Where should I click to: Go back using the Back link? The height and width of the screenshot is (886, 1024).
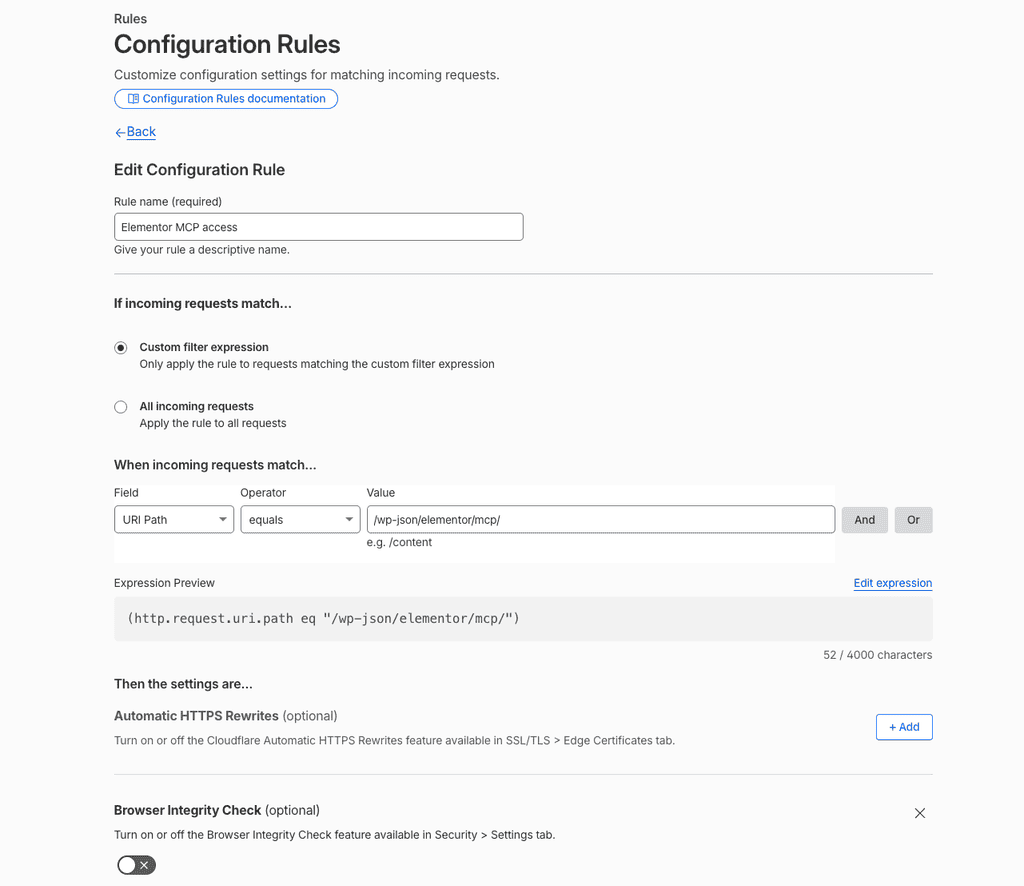[x=135, y=132]
